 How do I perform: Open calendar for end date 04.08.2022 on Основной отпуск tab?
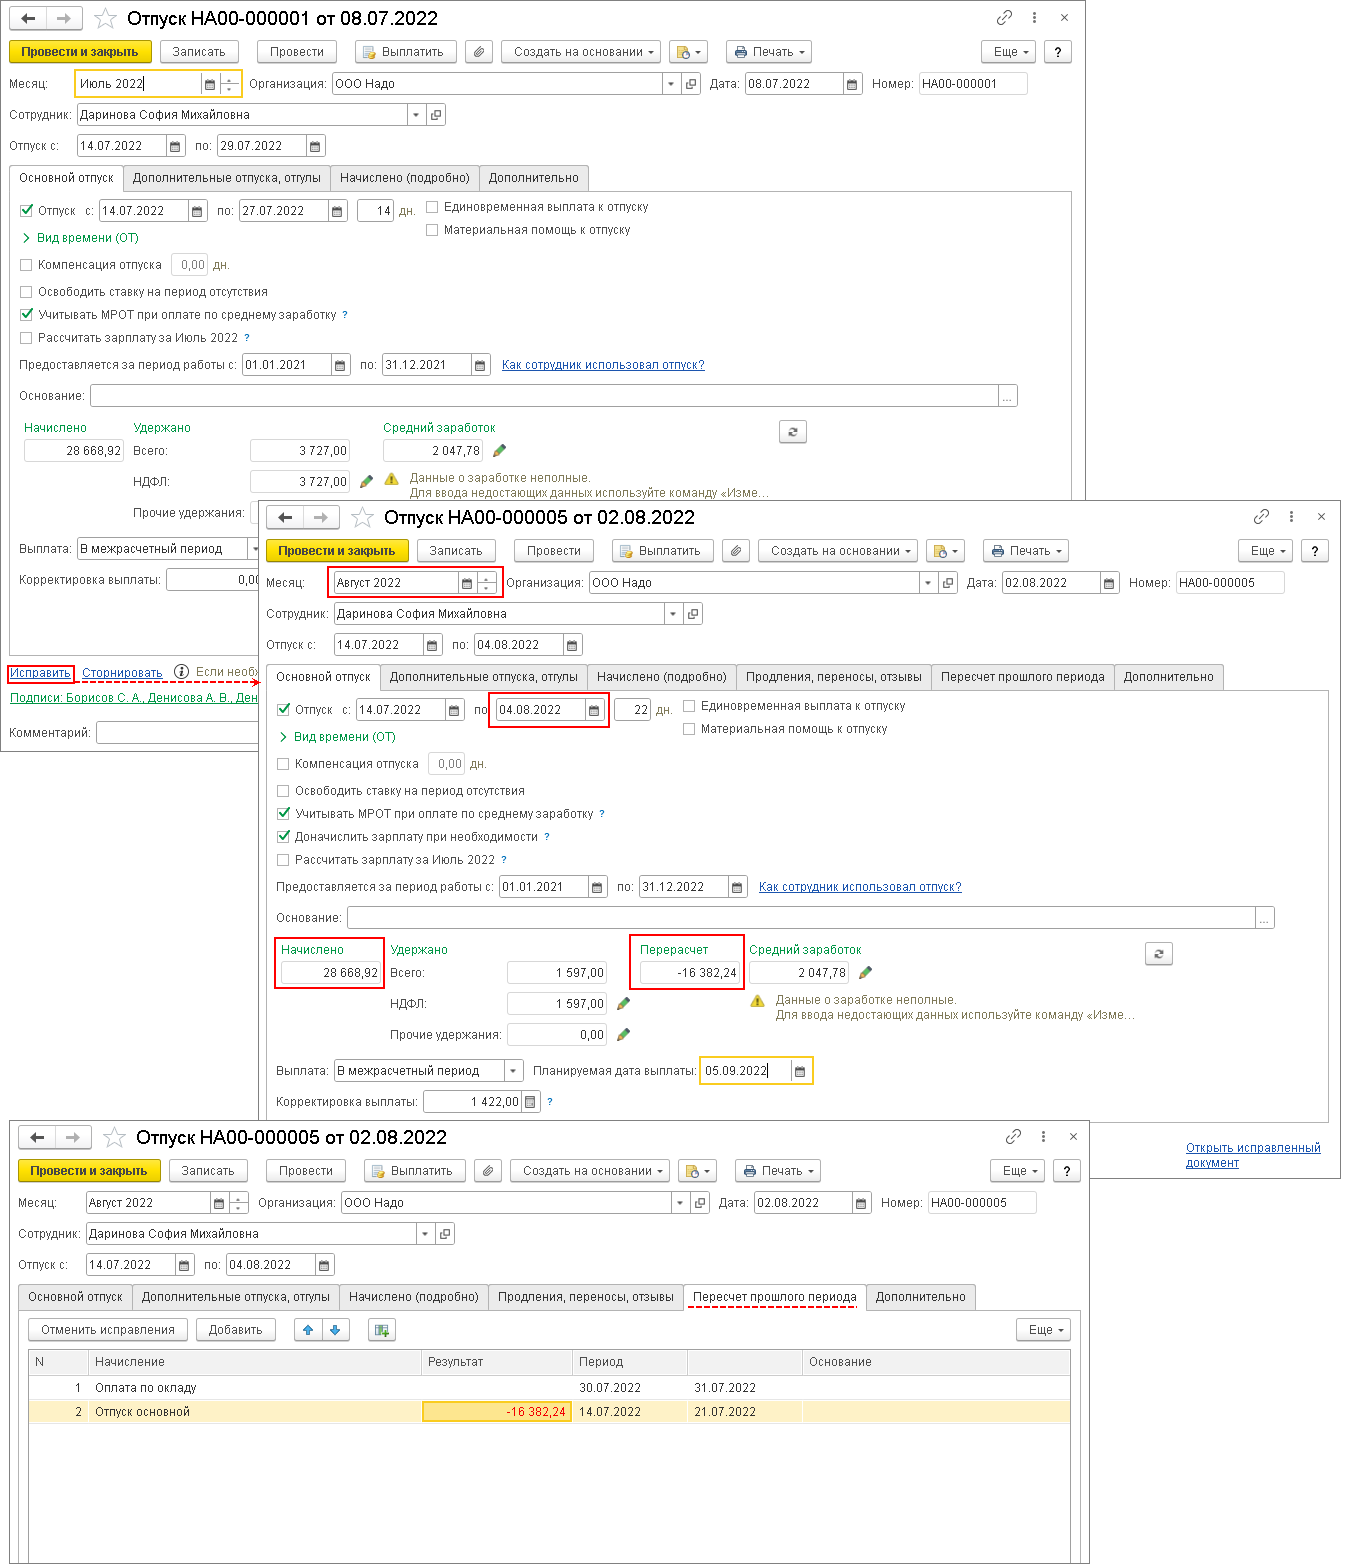tap(594, 710)
